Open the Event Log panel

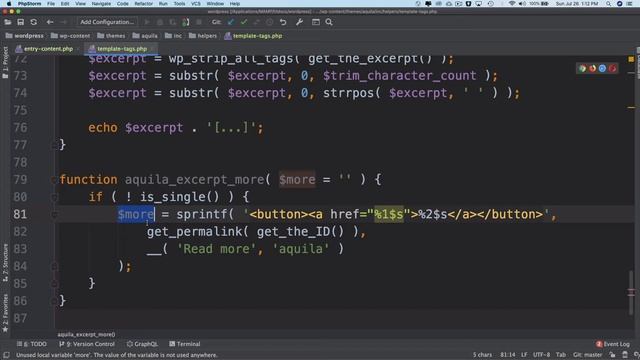(x=613, y=344)
